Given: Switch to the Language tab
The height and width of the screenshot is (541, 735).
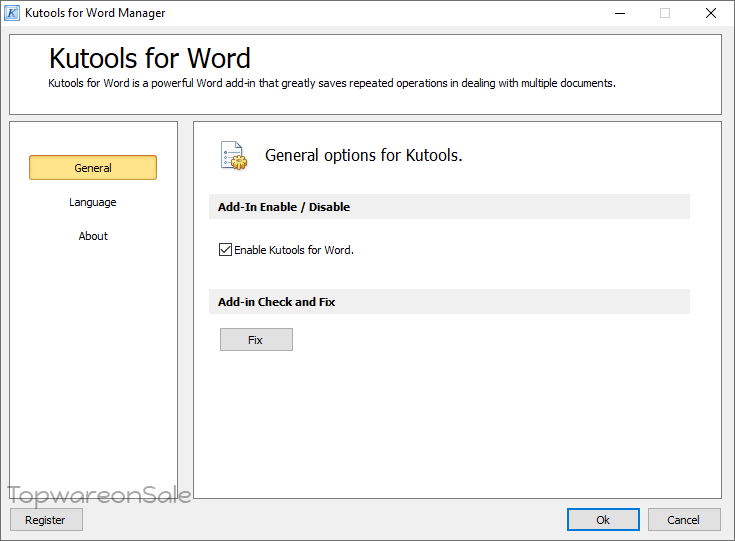Looking at the screenshot, I should [93, 202].
